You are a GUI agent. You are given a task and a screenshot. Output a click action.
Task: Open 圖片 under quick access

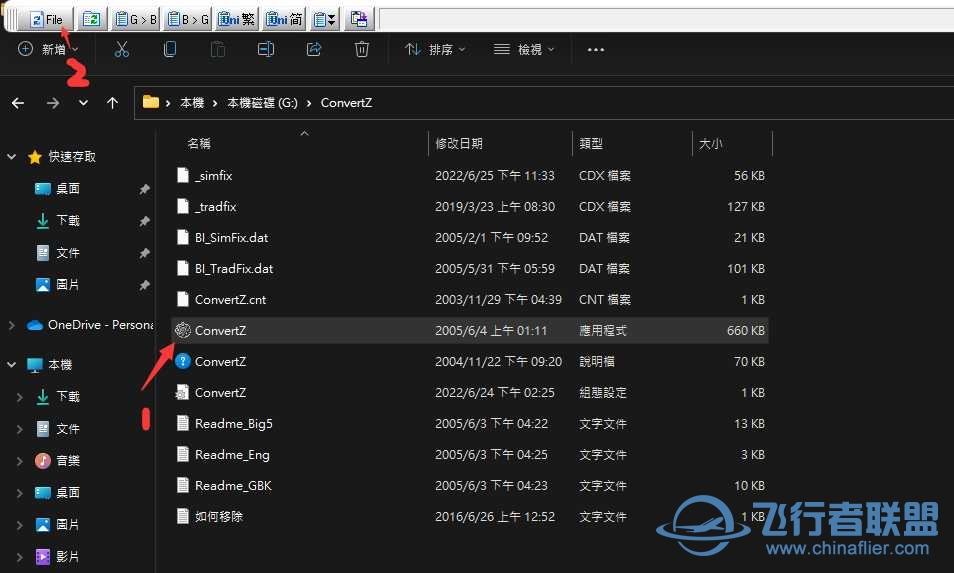(x=68, y=284)
